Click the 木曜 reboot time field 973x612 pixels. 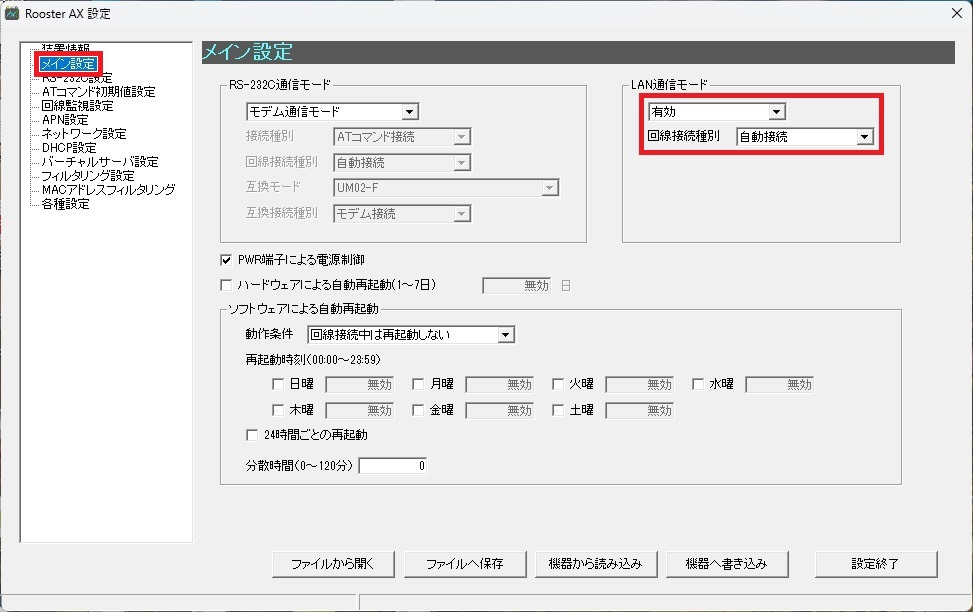(360, 411)
